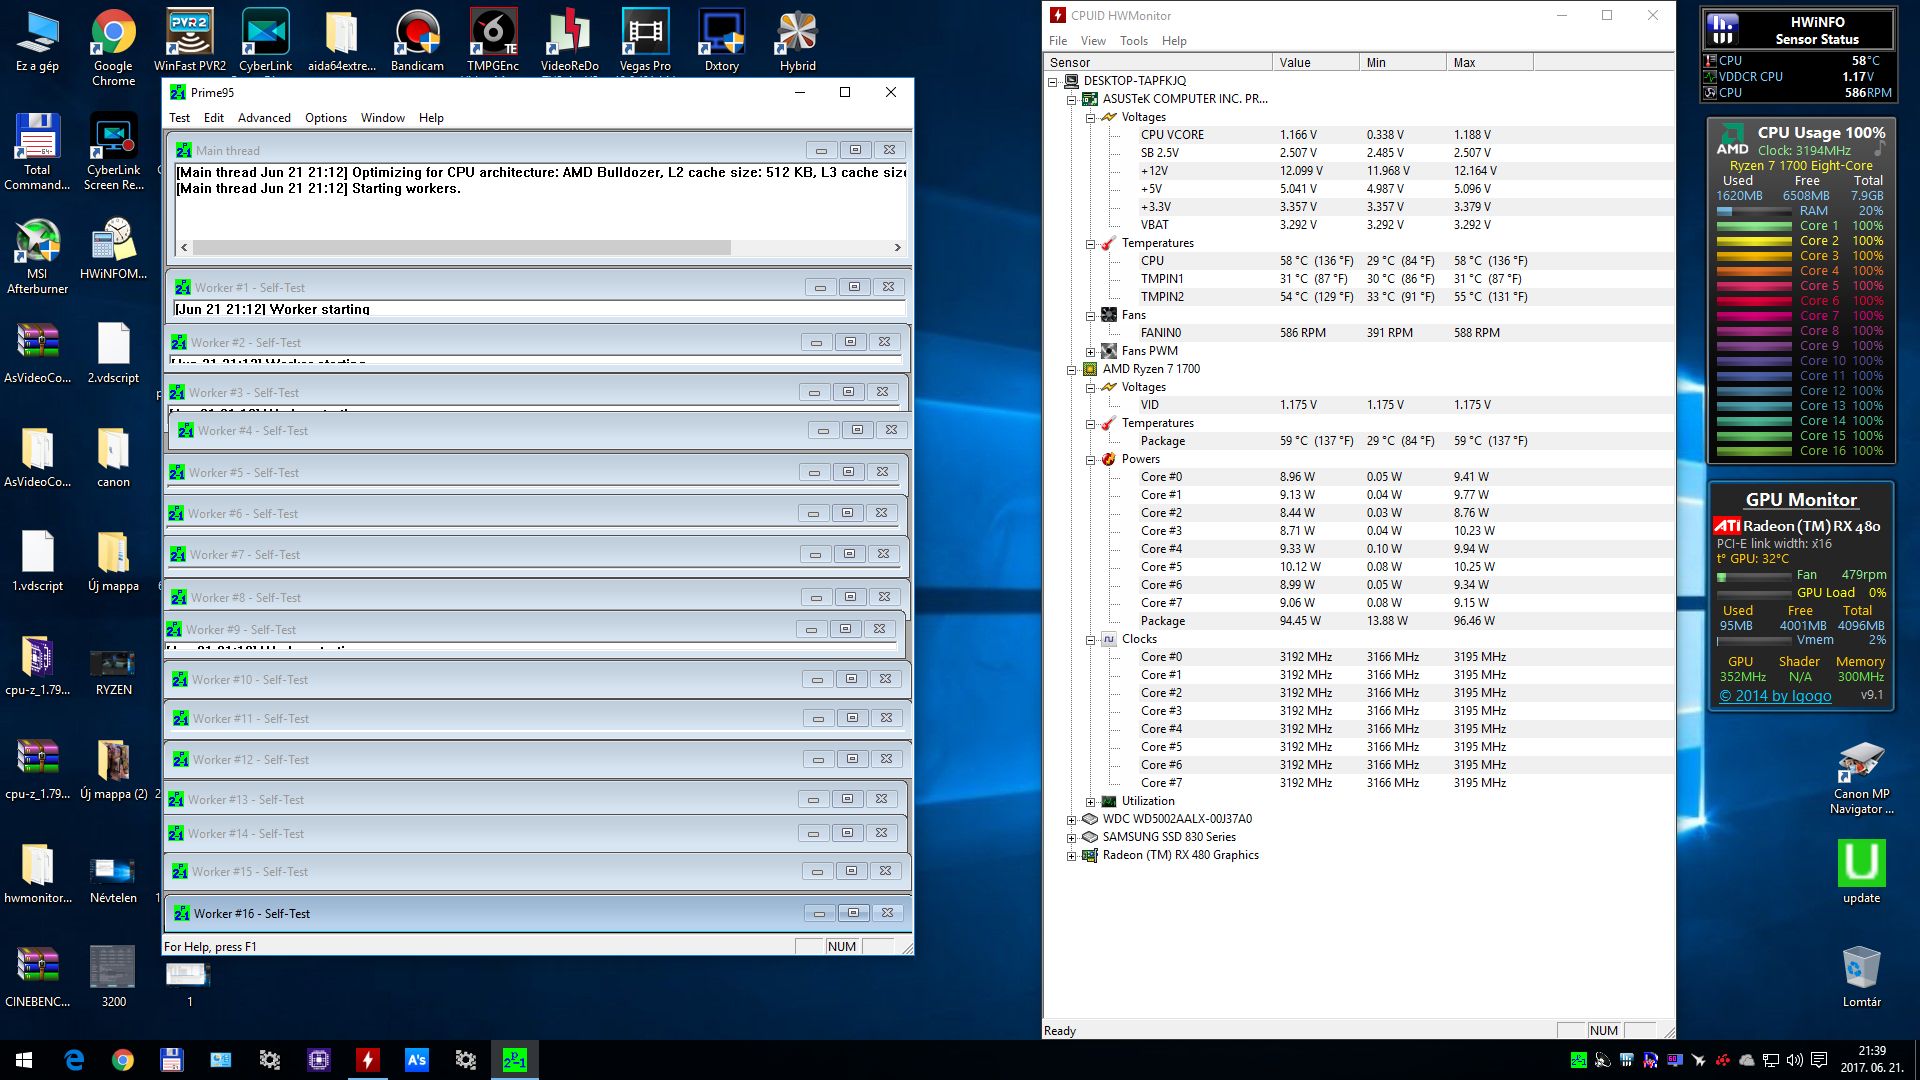The image size is (1920, 1080).
Task: Open TMPGEnc desktop icon
Action: click(x=493, y=41)
